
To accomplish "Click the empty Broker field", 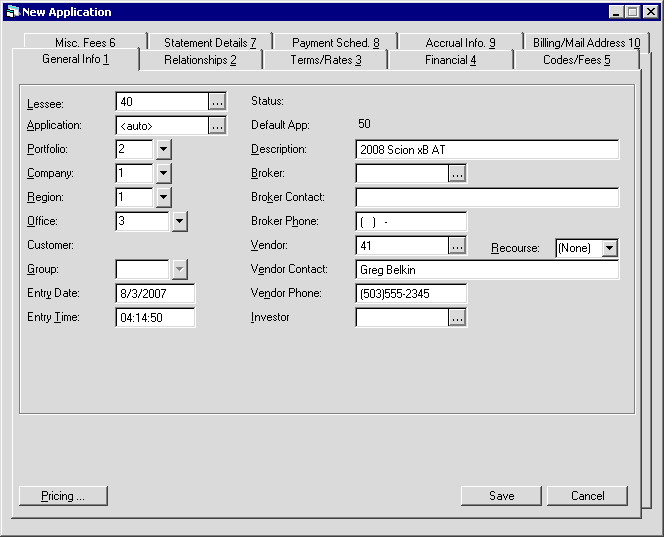I will pos(402,174).
